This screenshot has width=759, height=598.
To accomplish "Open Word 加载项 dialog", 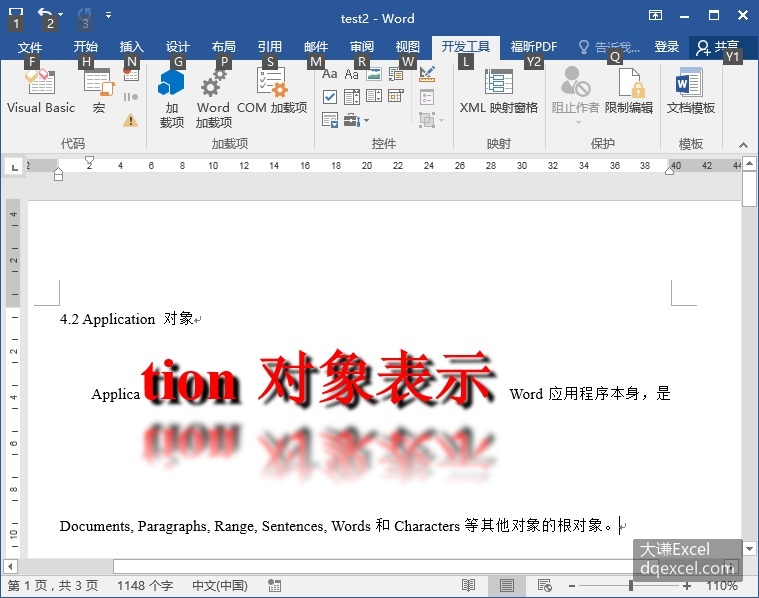I will point(213,98).
